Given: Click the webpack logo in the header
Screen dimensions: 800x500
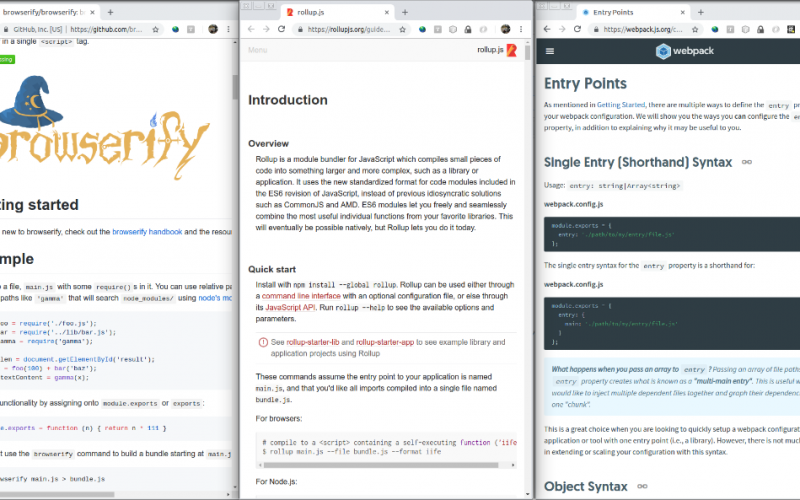Looking at the screenshot, I should click(x=684, y=51).
